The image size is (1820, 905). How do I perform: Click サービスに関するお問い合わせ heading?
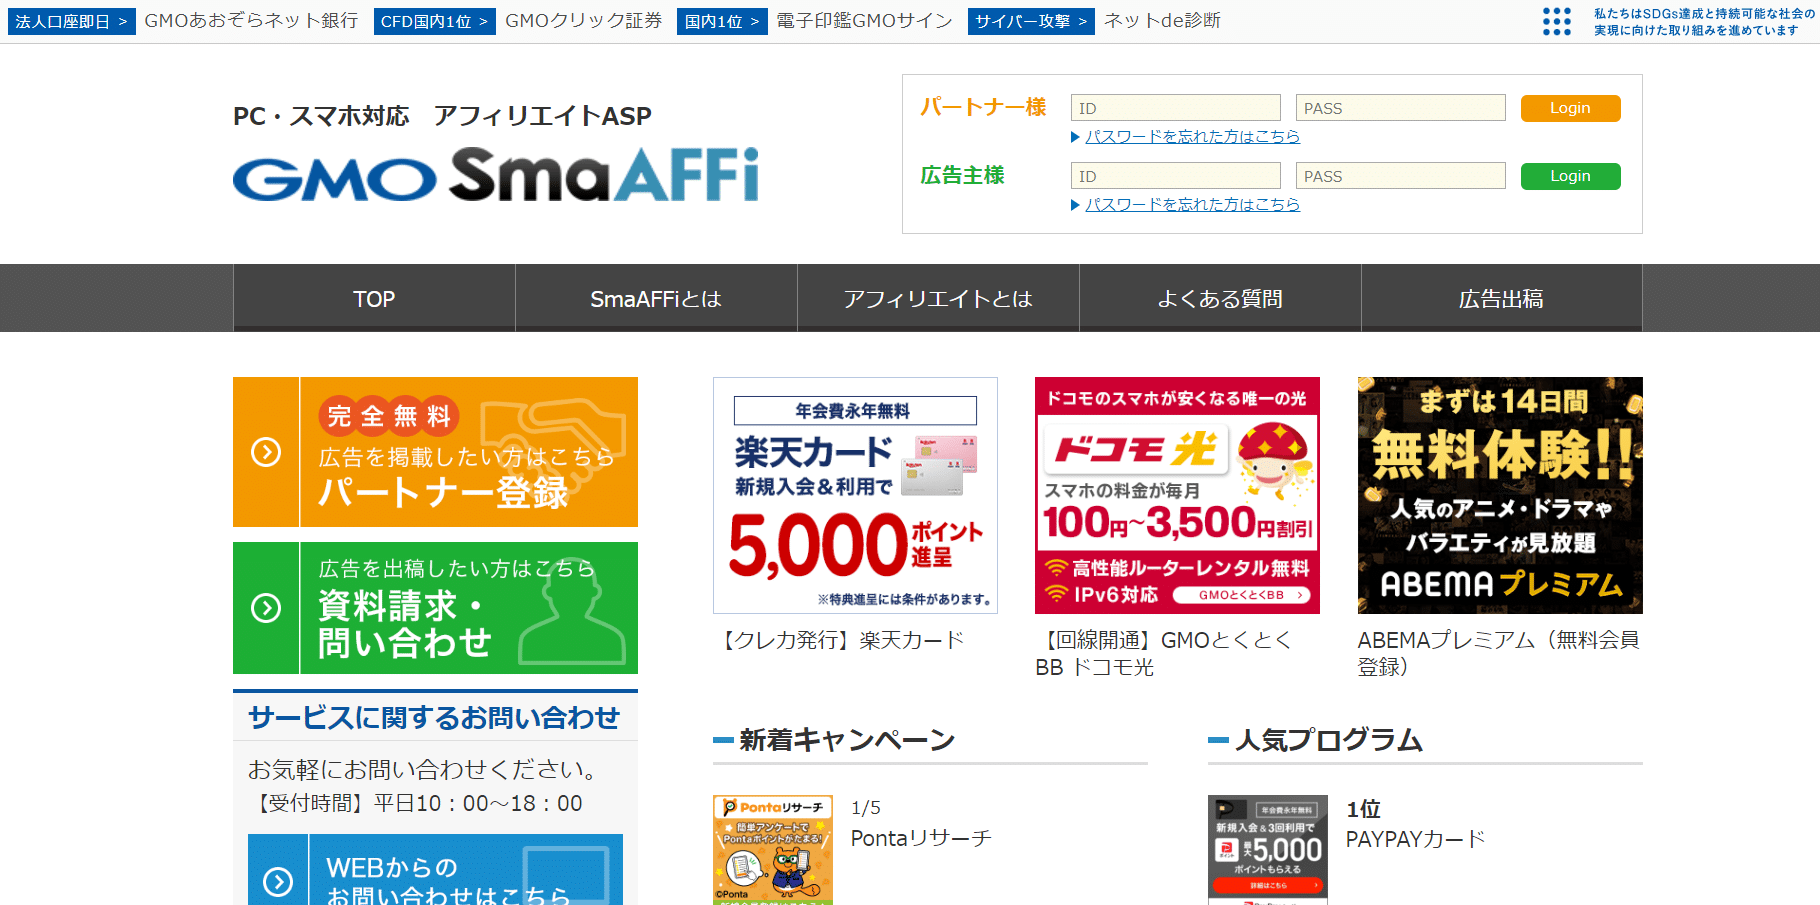[434, 717]
